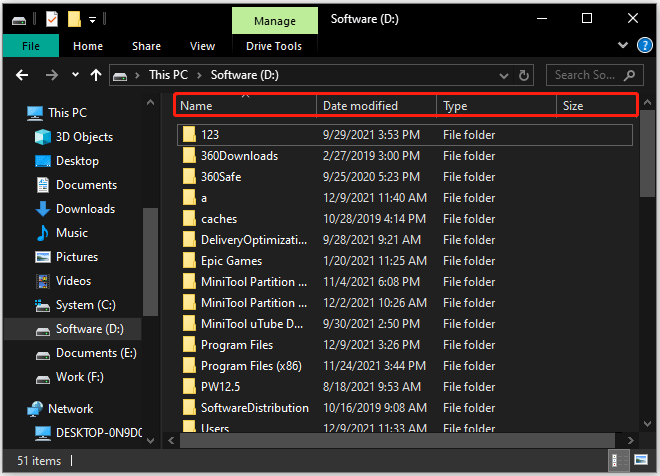
Task: Open the Help question mark icon
Action: point(644,45)
